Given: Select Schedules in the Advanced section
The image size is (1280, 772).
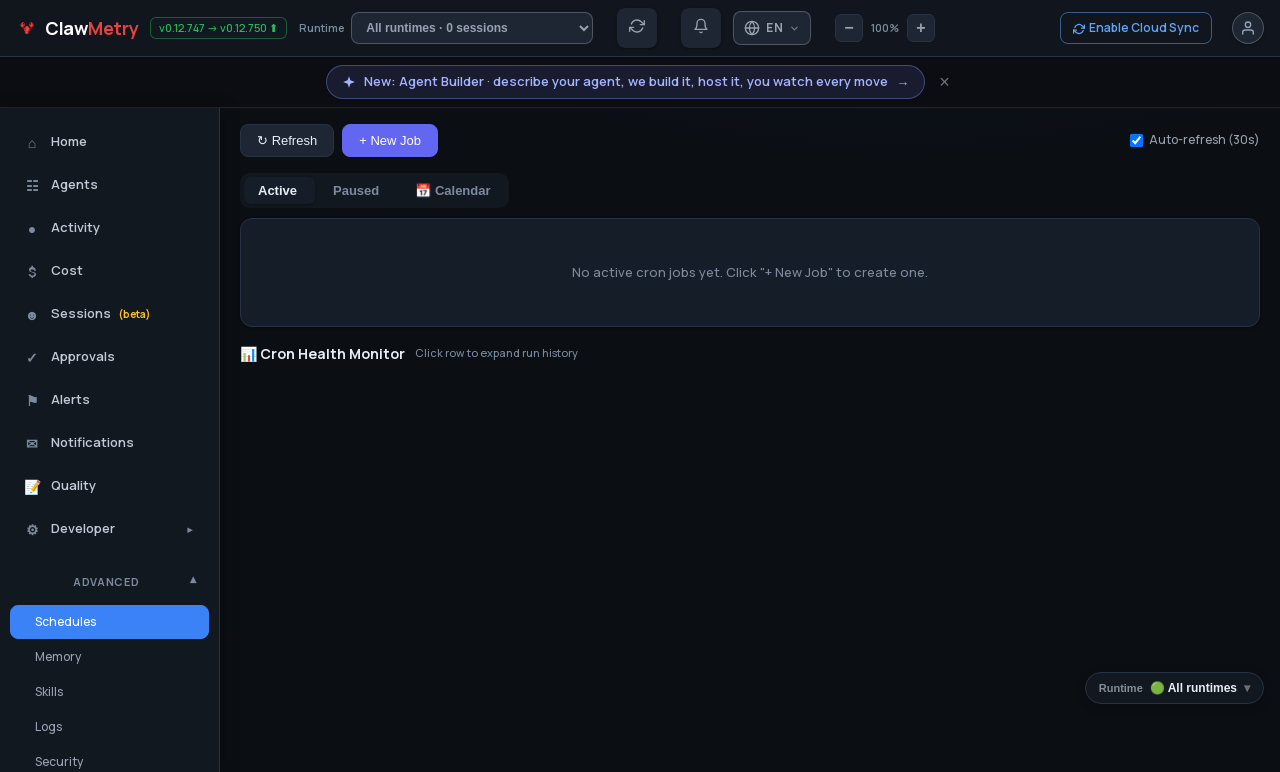Looking at the screenshot, I should coord(109,622).
